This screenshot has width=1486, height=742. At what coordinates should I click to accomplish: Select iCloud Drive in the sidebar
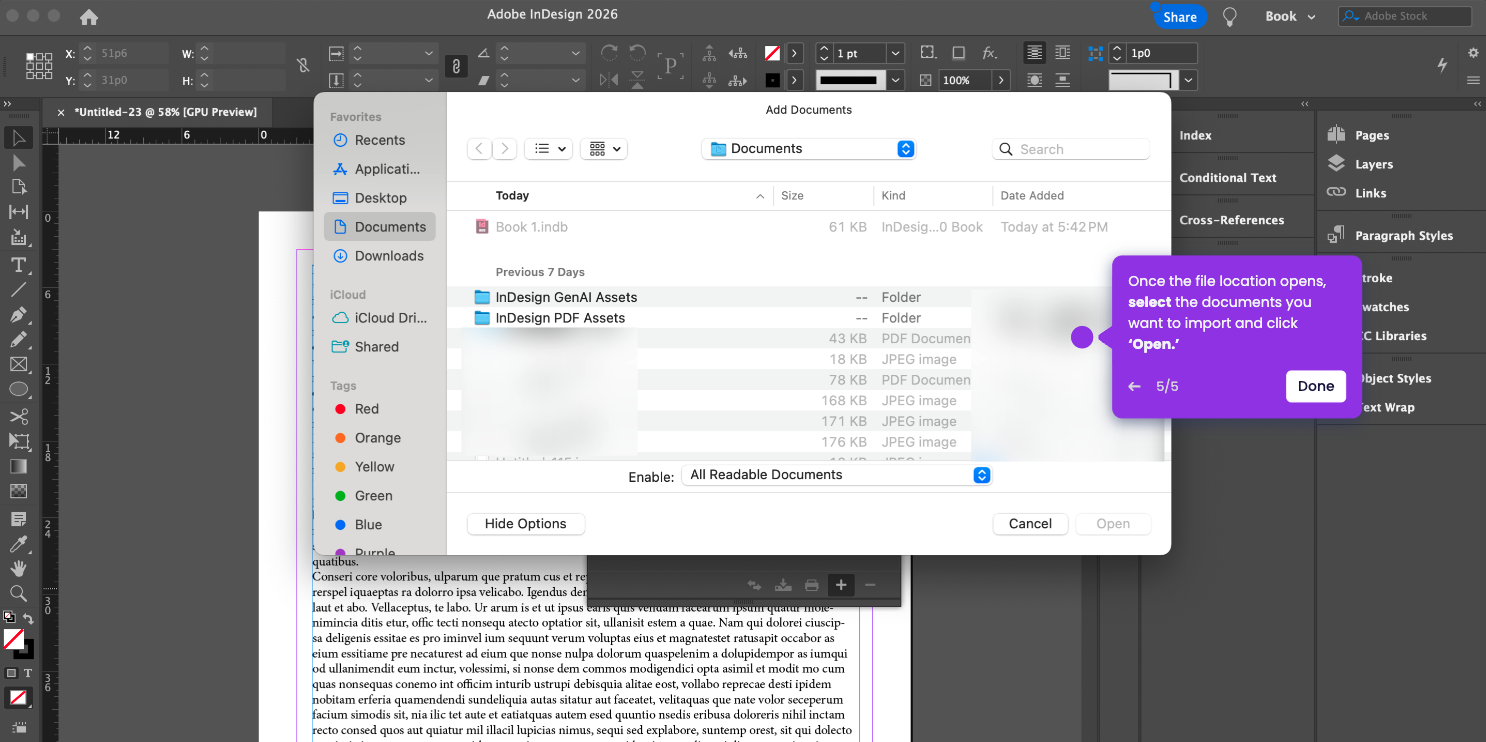379,318
